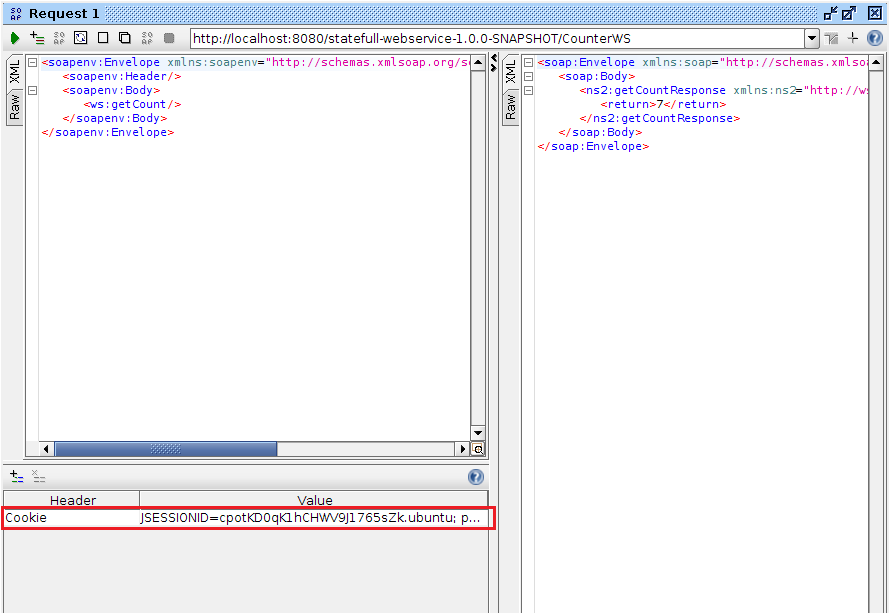
Task: Click help icon beside endpoint bar
Action: [874, 38]
